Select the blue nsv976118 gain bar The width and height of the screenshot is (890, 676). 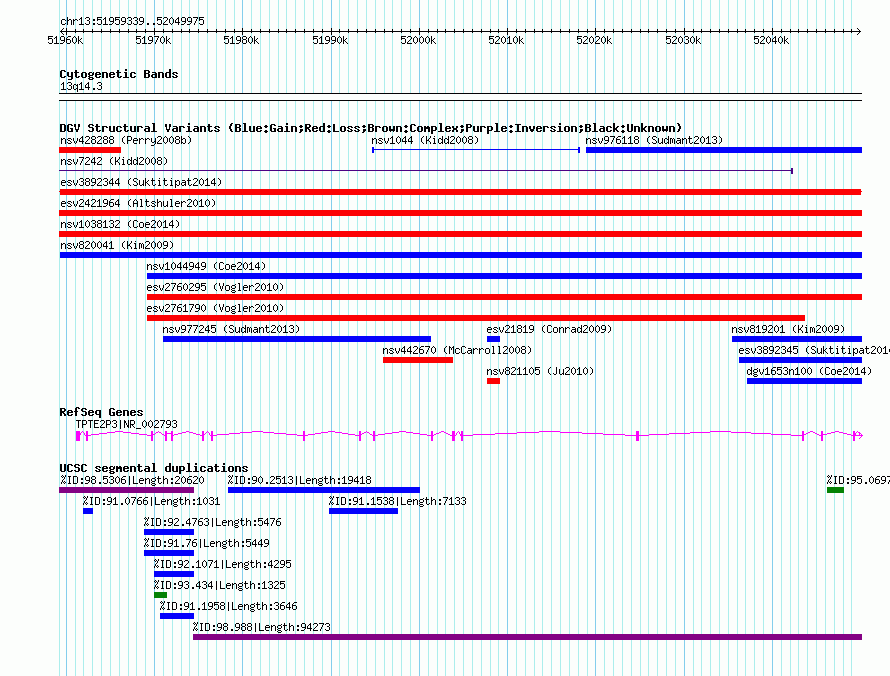click(724, 150)
